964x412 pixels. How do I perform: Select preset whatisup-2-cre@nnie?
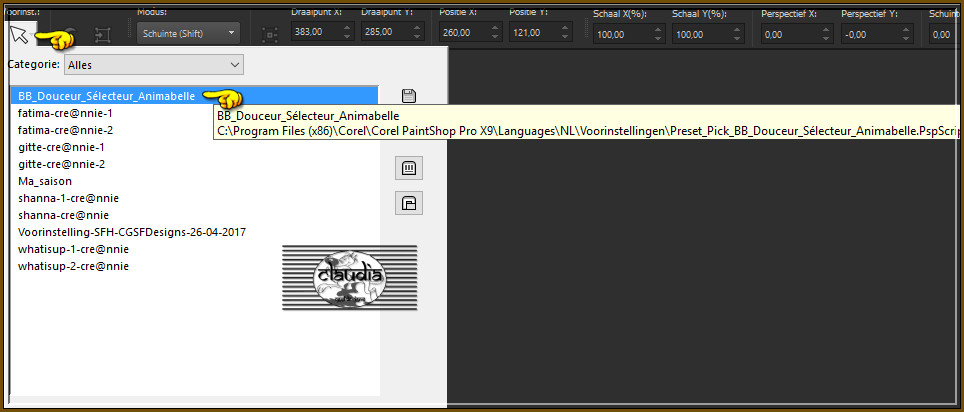pos(194,266)
